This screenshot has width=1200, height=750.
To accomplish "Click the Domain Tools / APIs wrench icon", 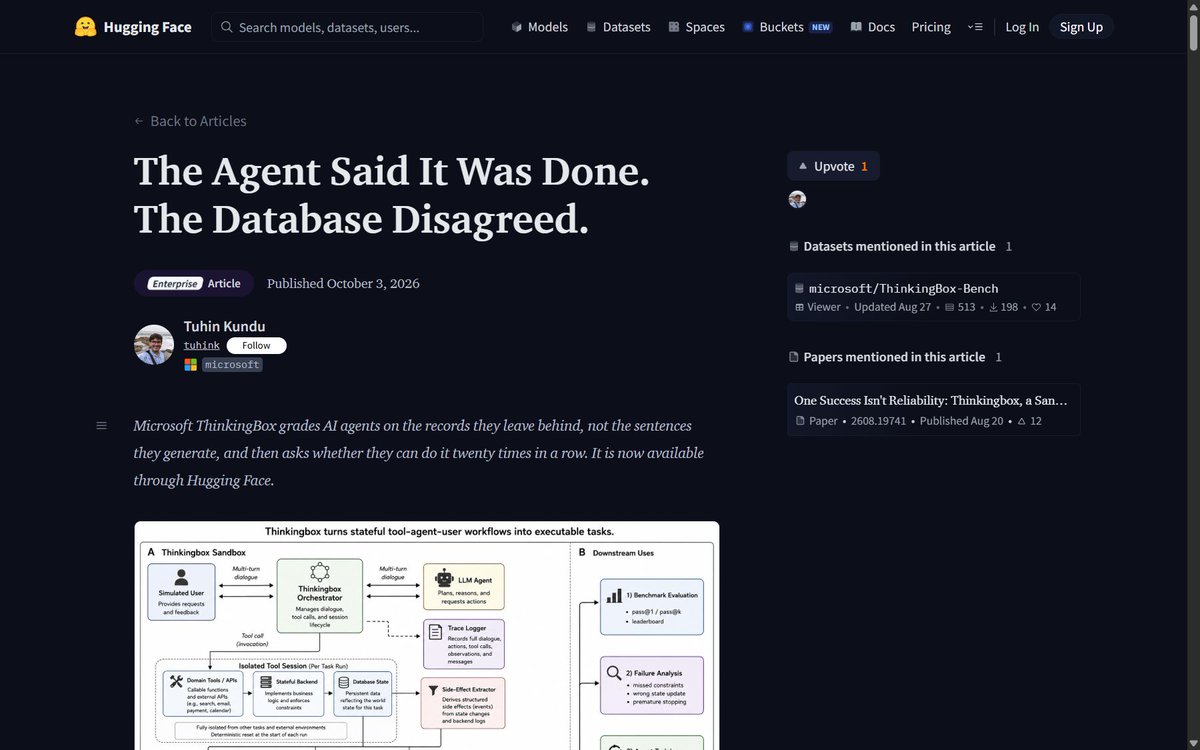I will point(176,682).
